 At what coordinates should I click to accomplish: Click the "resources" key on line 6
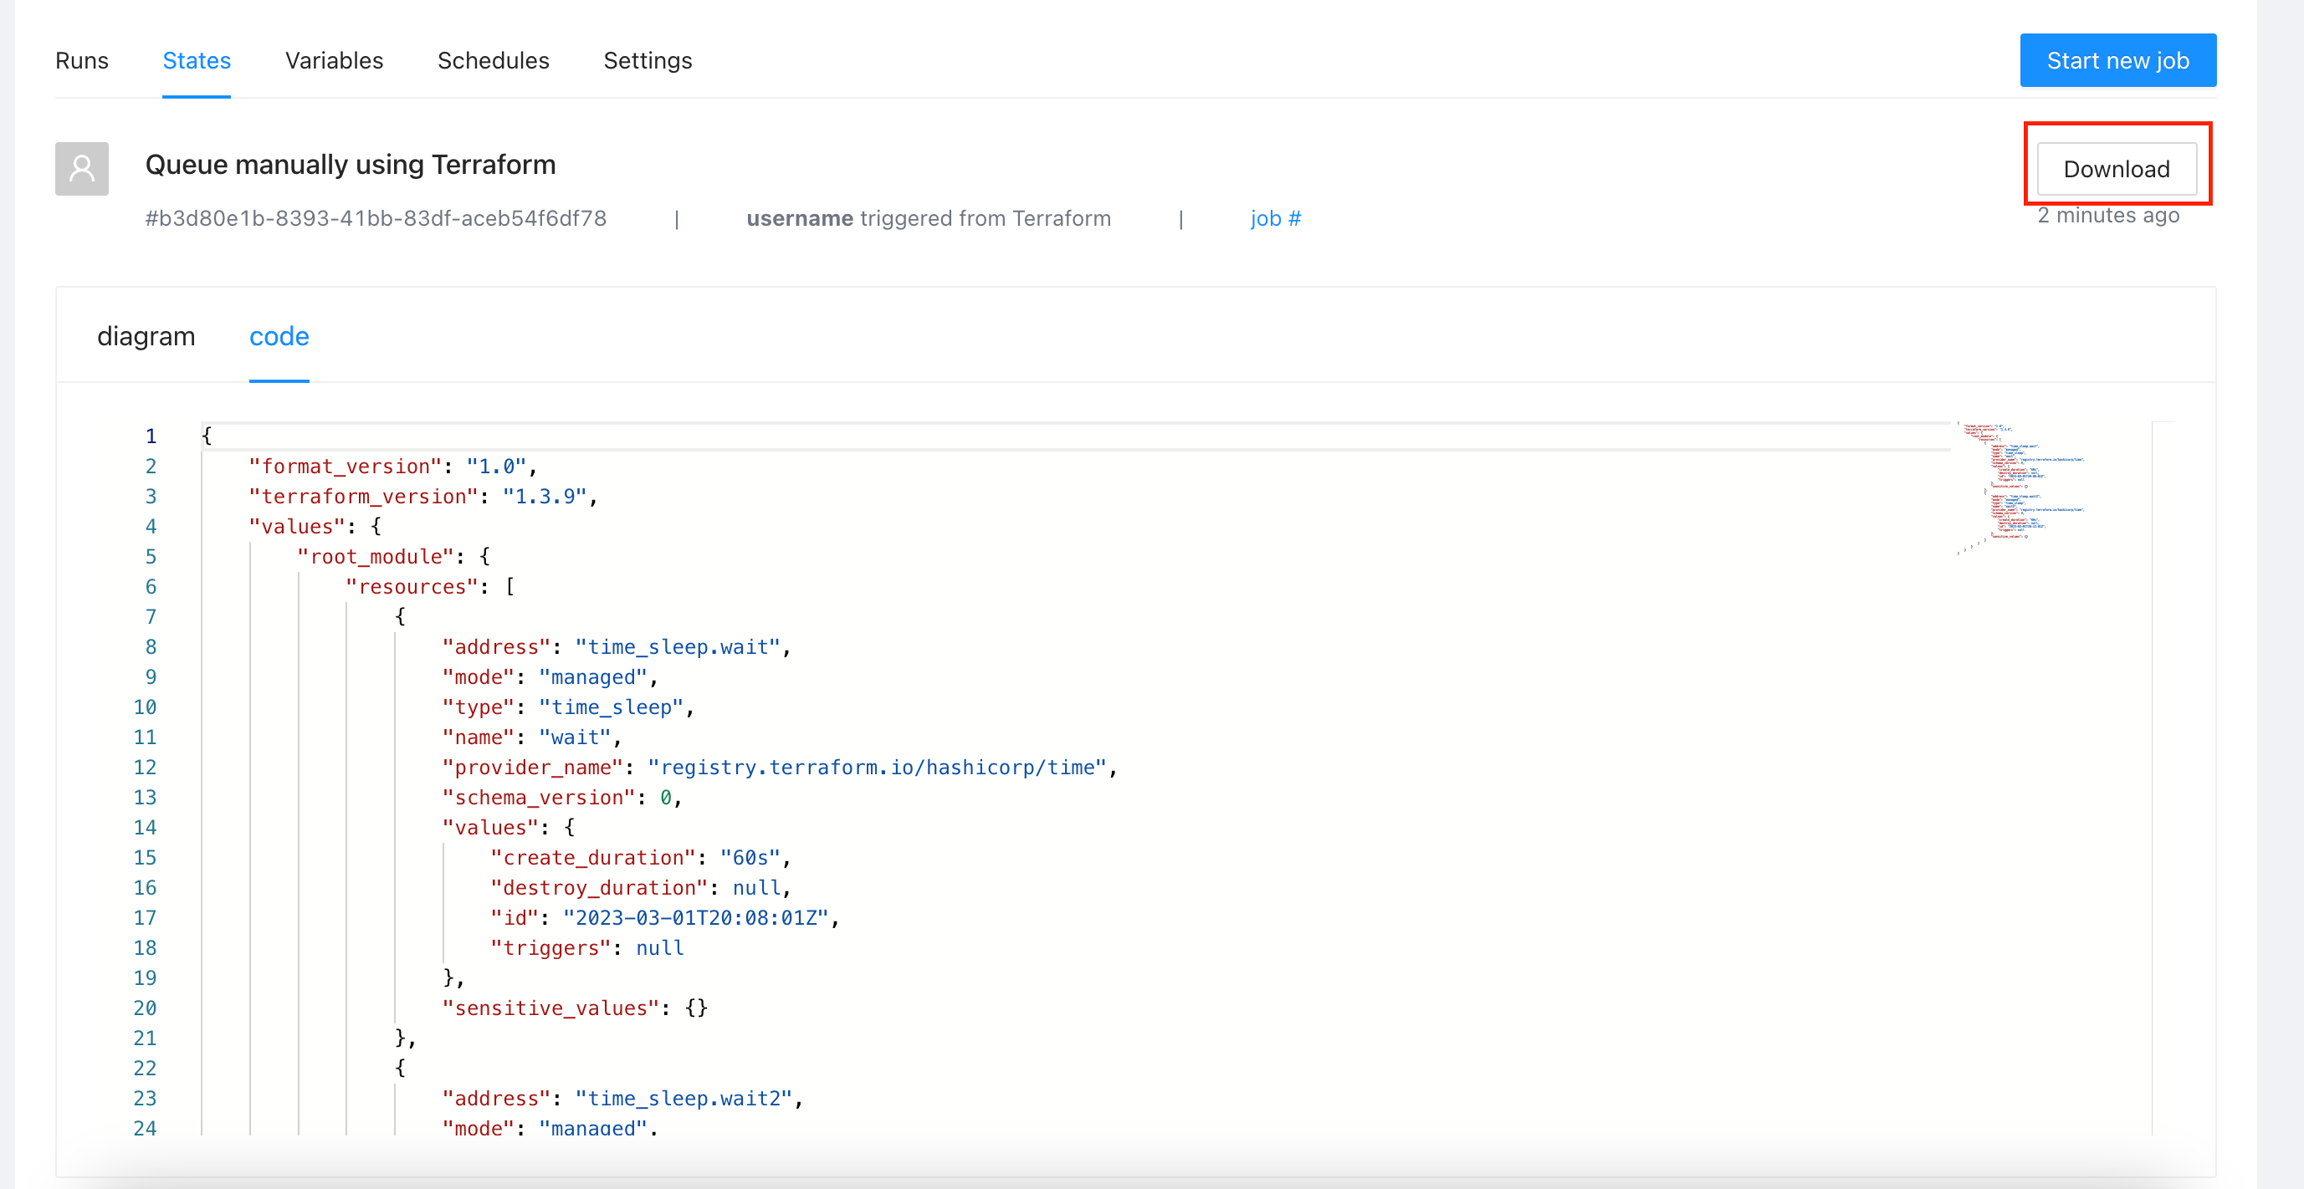point(411,587)
